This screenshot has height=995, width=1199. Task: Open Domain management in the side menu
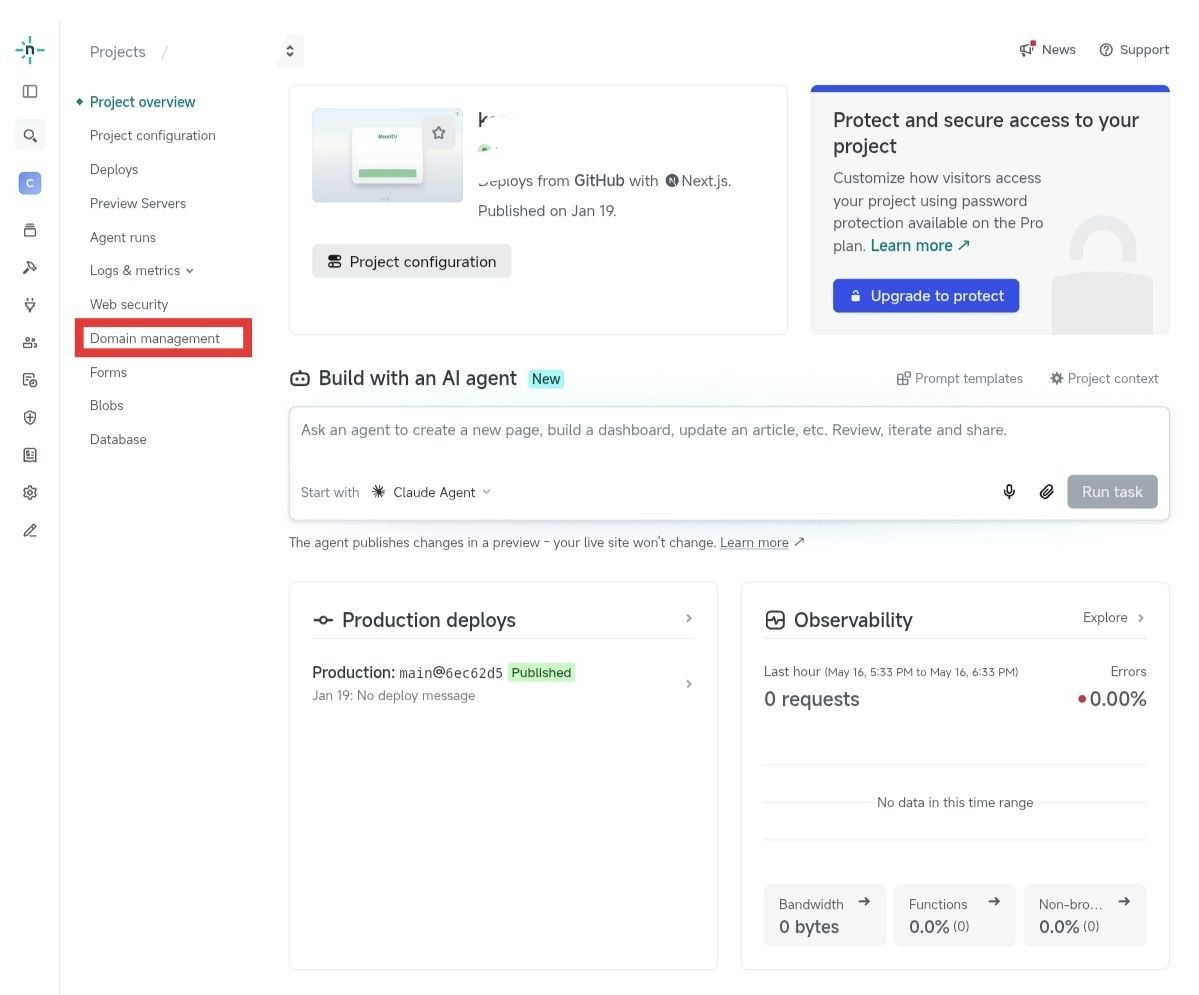point(154,338)
